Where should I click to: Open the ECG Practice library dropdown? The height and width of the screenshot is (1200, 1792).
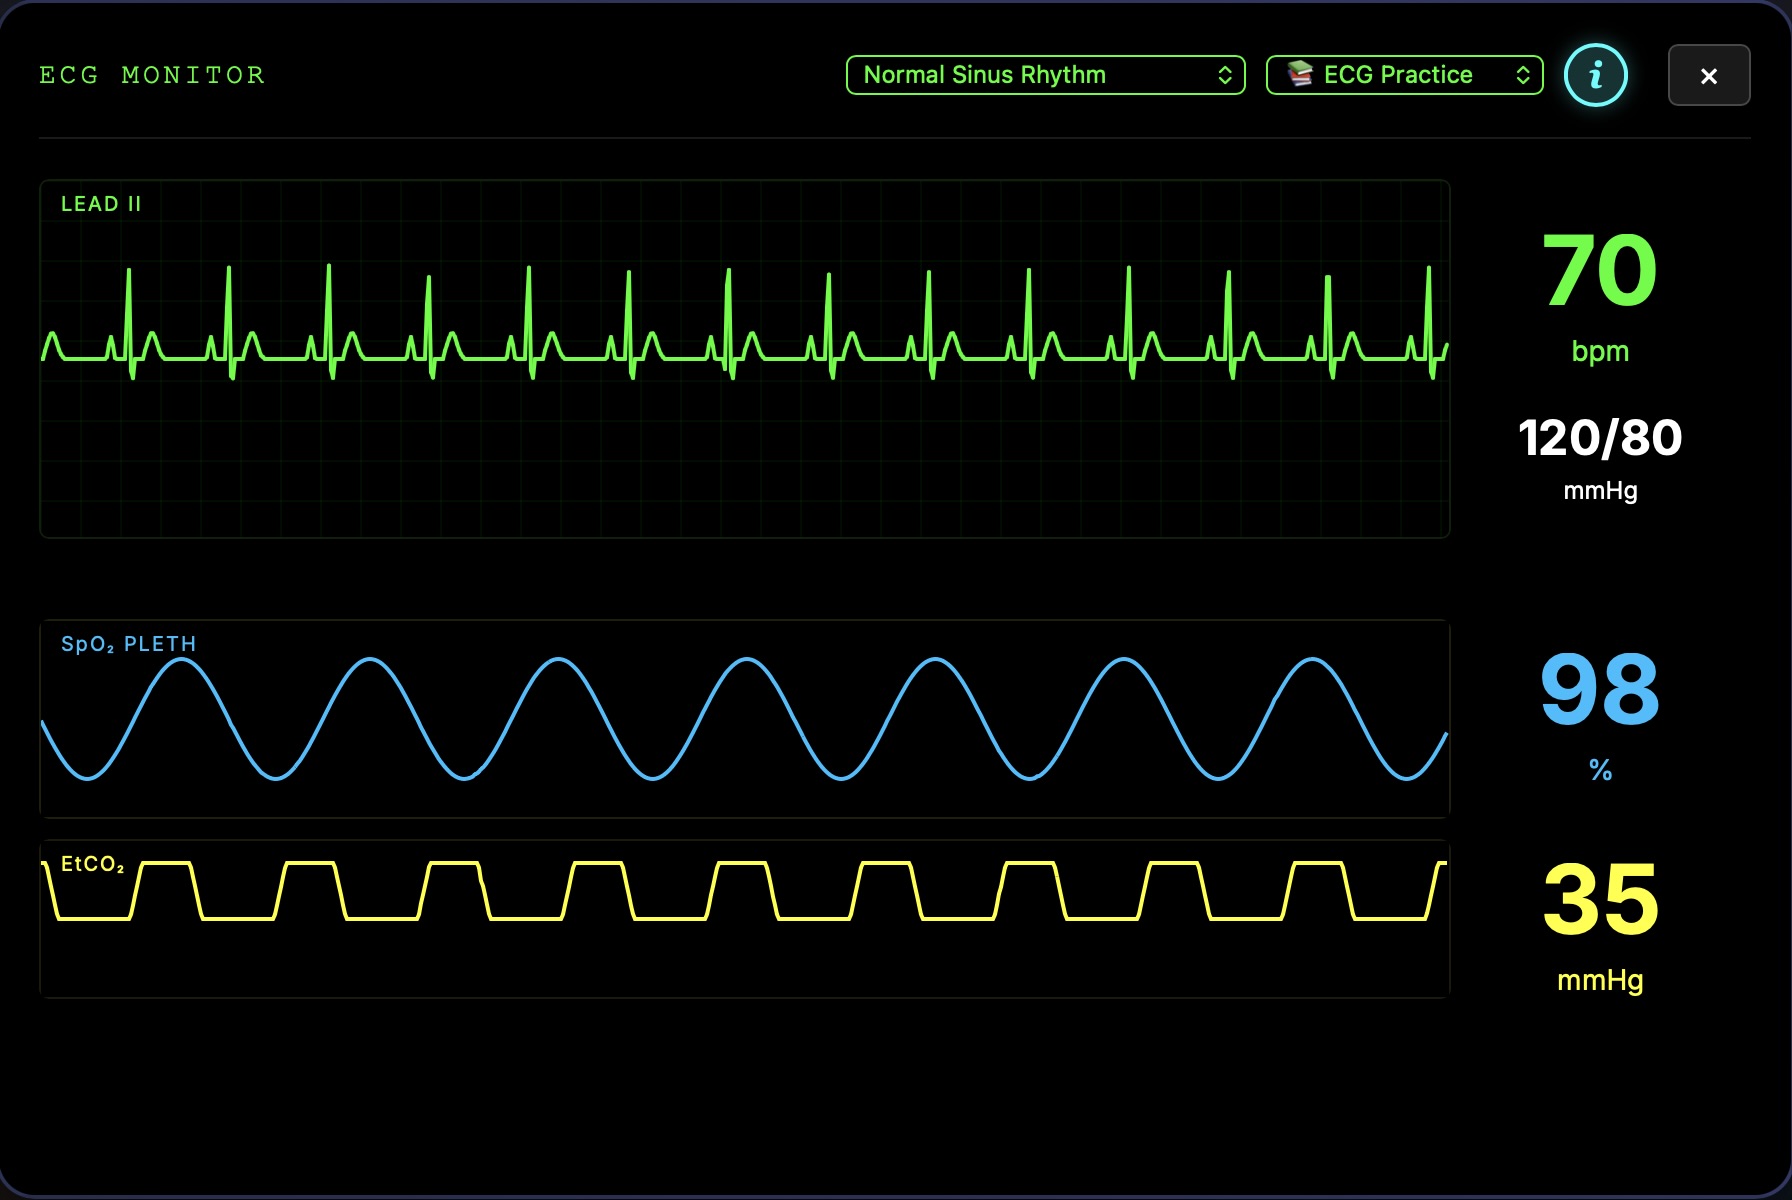coord(1404,74)
